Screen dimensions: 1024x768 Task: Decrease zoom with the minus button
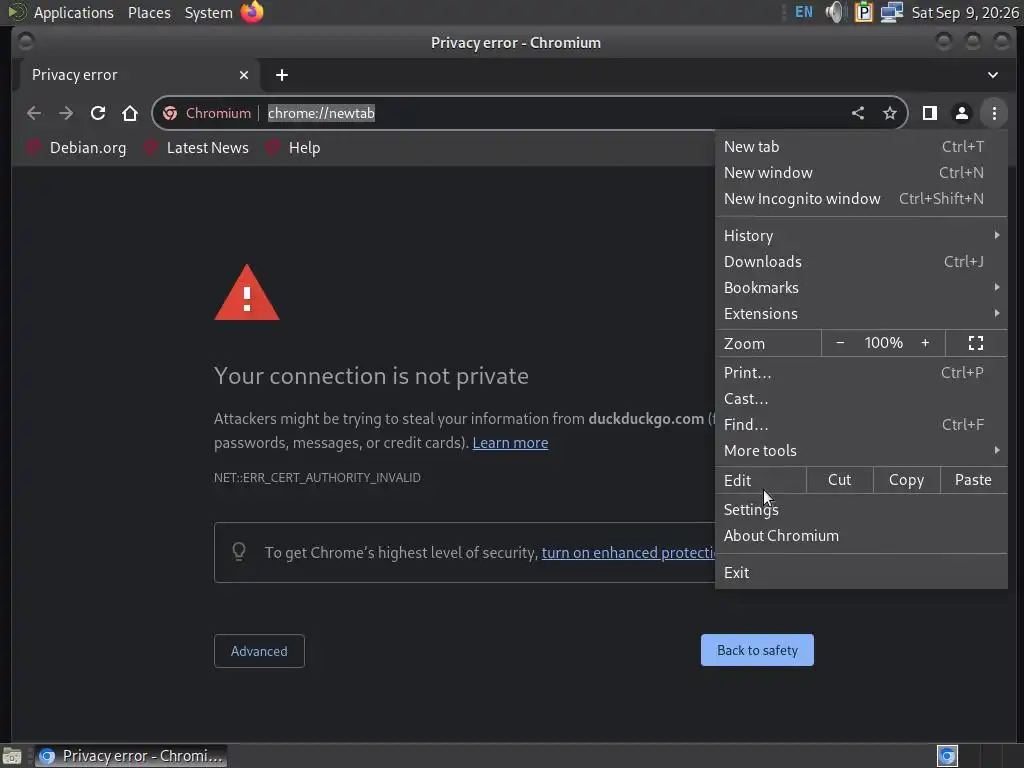[840, 343]
